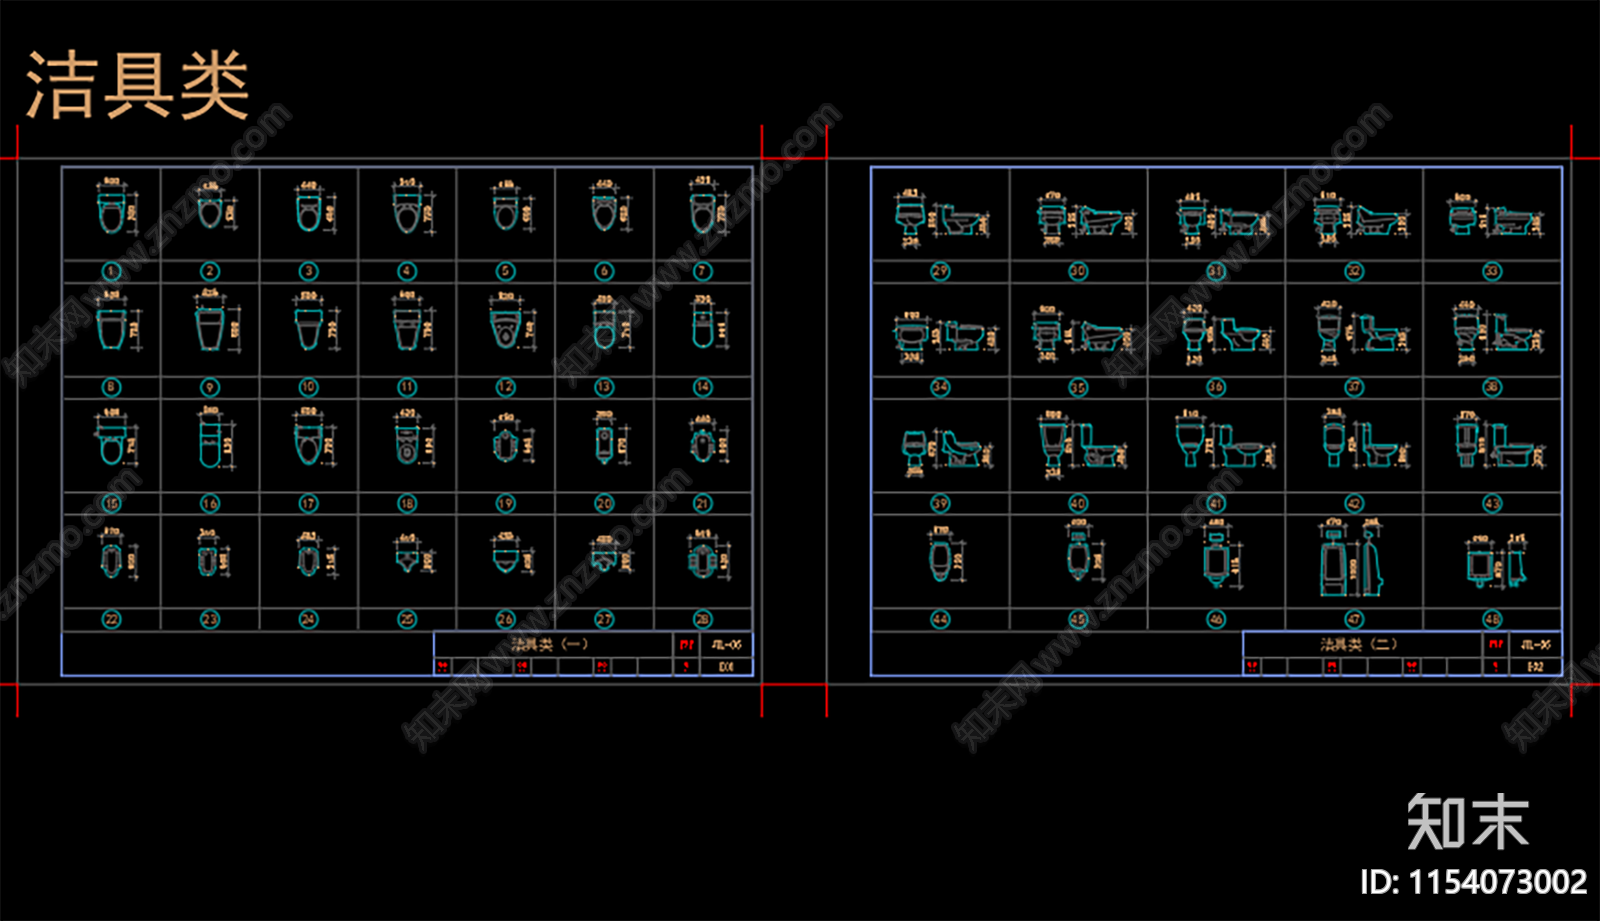Viewport: 1600px width, 921px height.
Task: Select the circled number 26 label
Action: pos(506,619)
